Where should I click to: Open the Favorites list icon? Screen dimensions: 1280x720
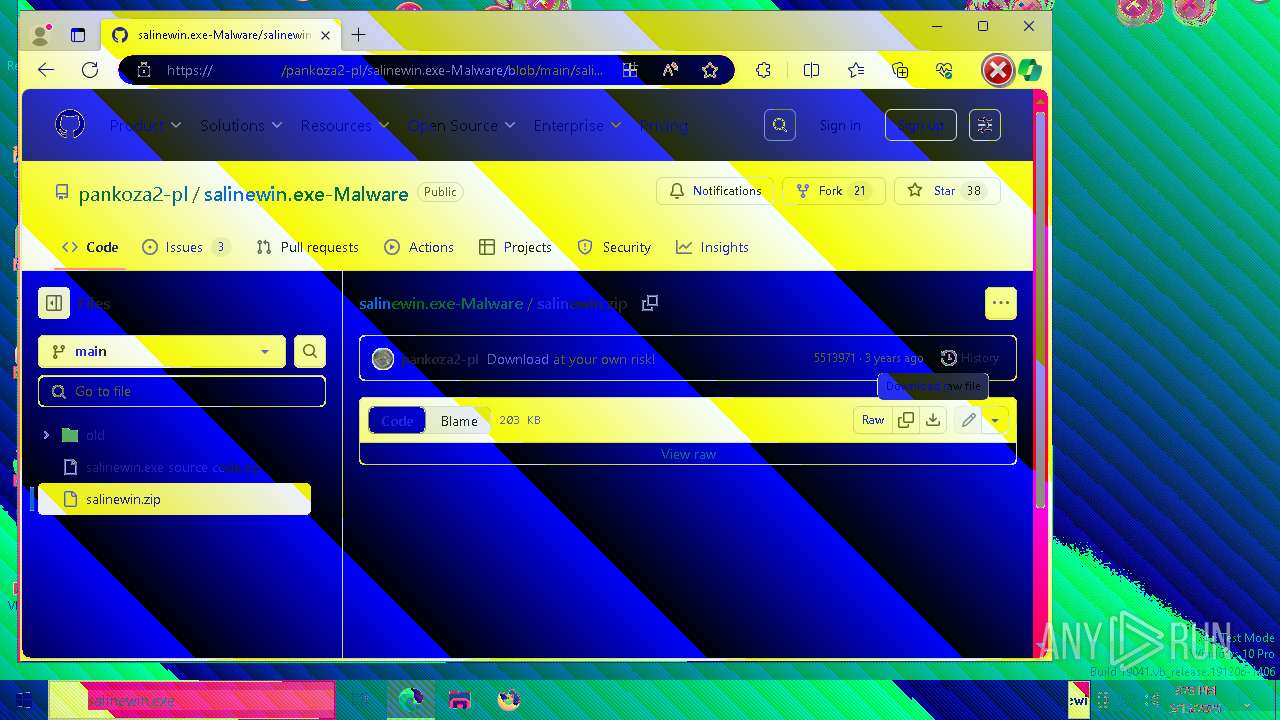(856, 70)
